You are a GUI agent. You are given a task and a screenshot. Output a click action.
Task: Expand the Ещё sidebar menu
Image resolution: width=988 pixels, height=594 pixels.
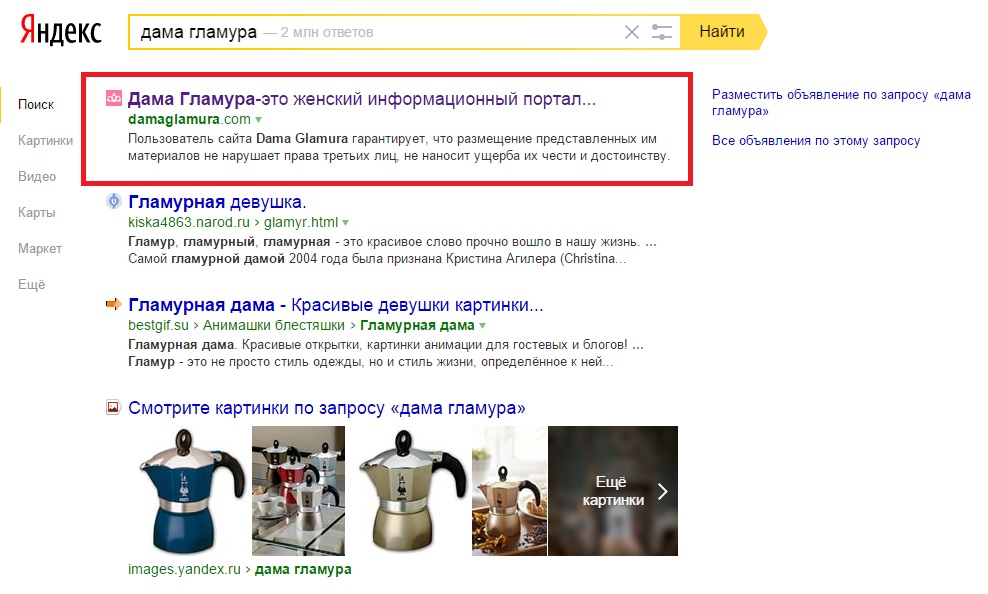click(30, 284)
